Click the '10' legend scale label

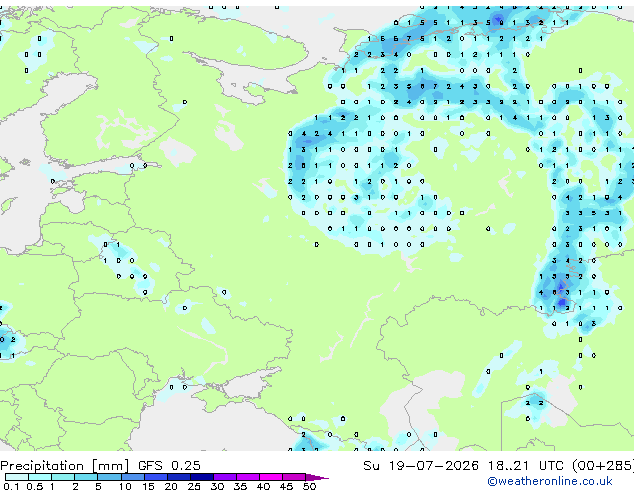pos(125,486)
